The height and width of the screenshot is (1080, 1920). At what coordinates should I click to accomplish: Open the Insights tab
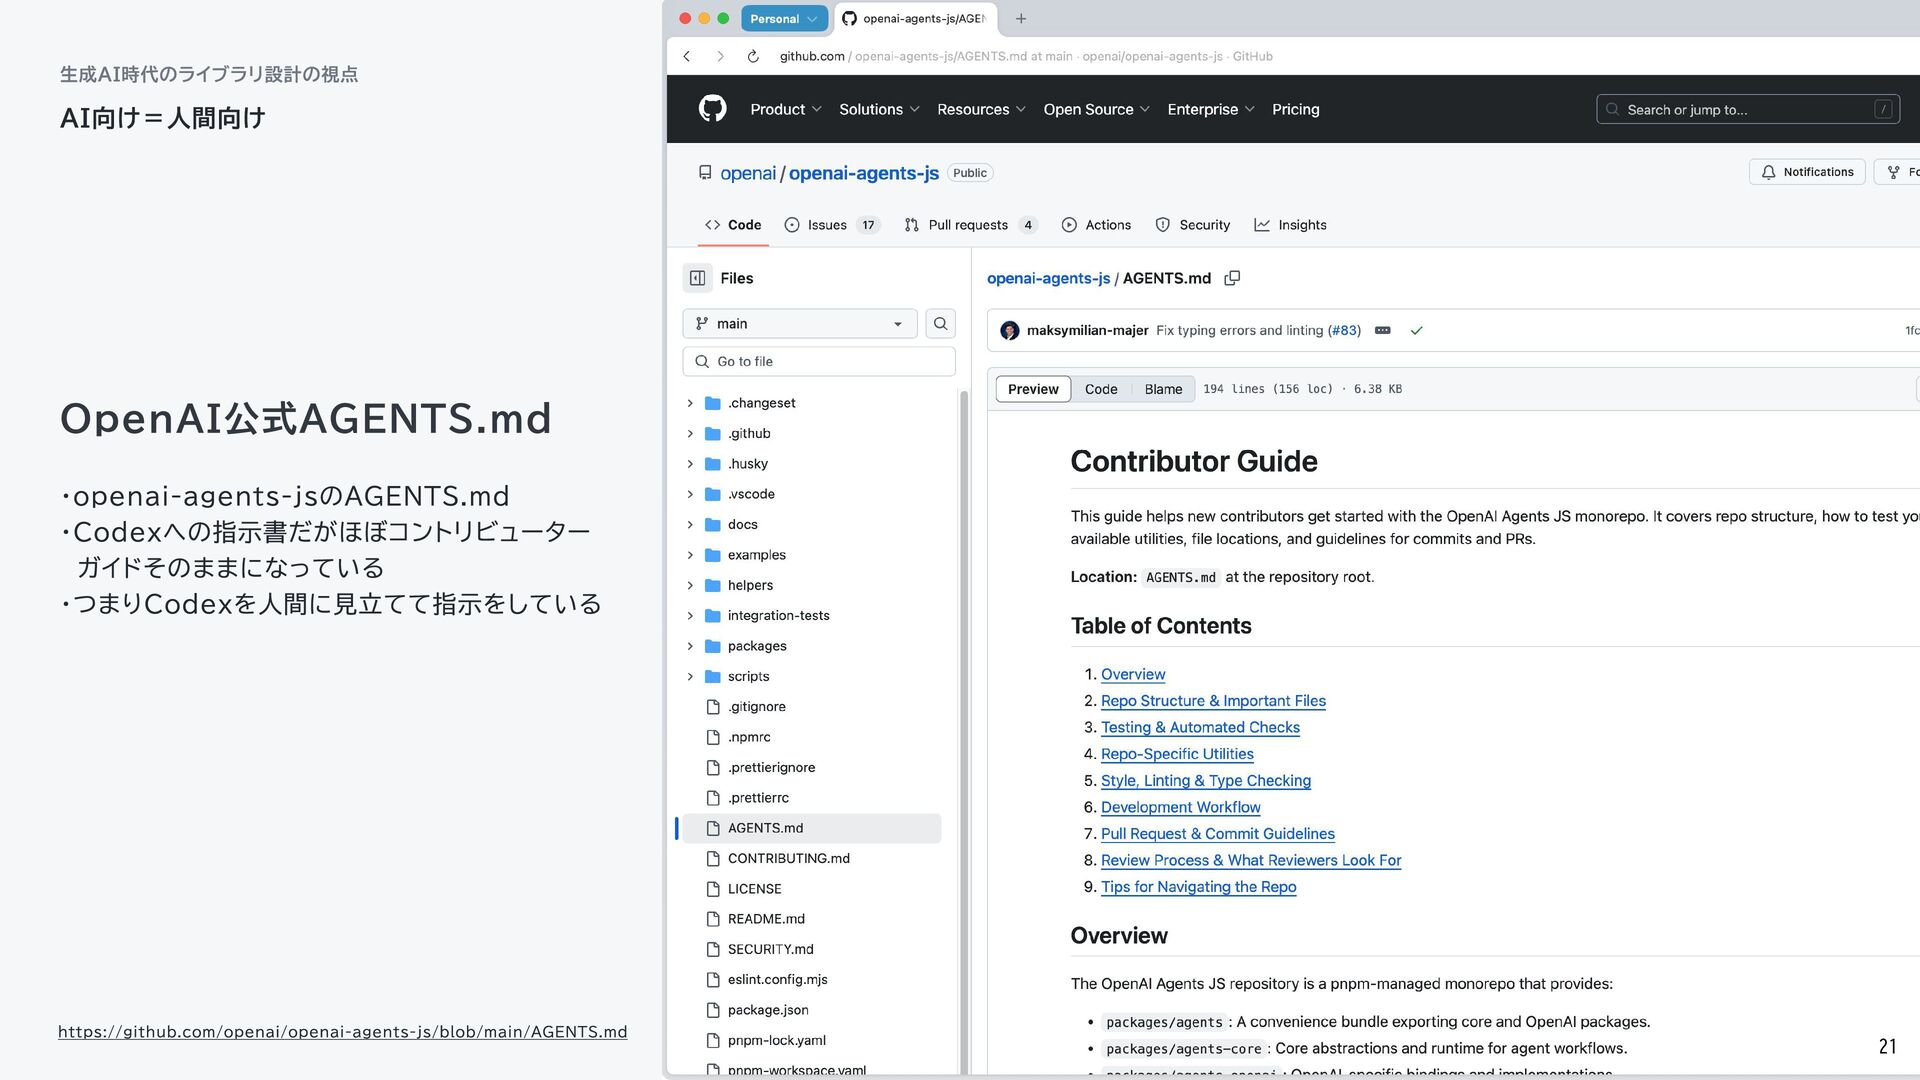(x=1291, y=225)
